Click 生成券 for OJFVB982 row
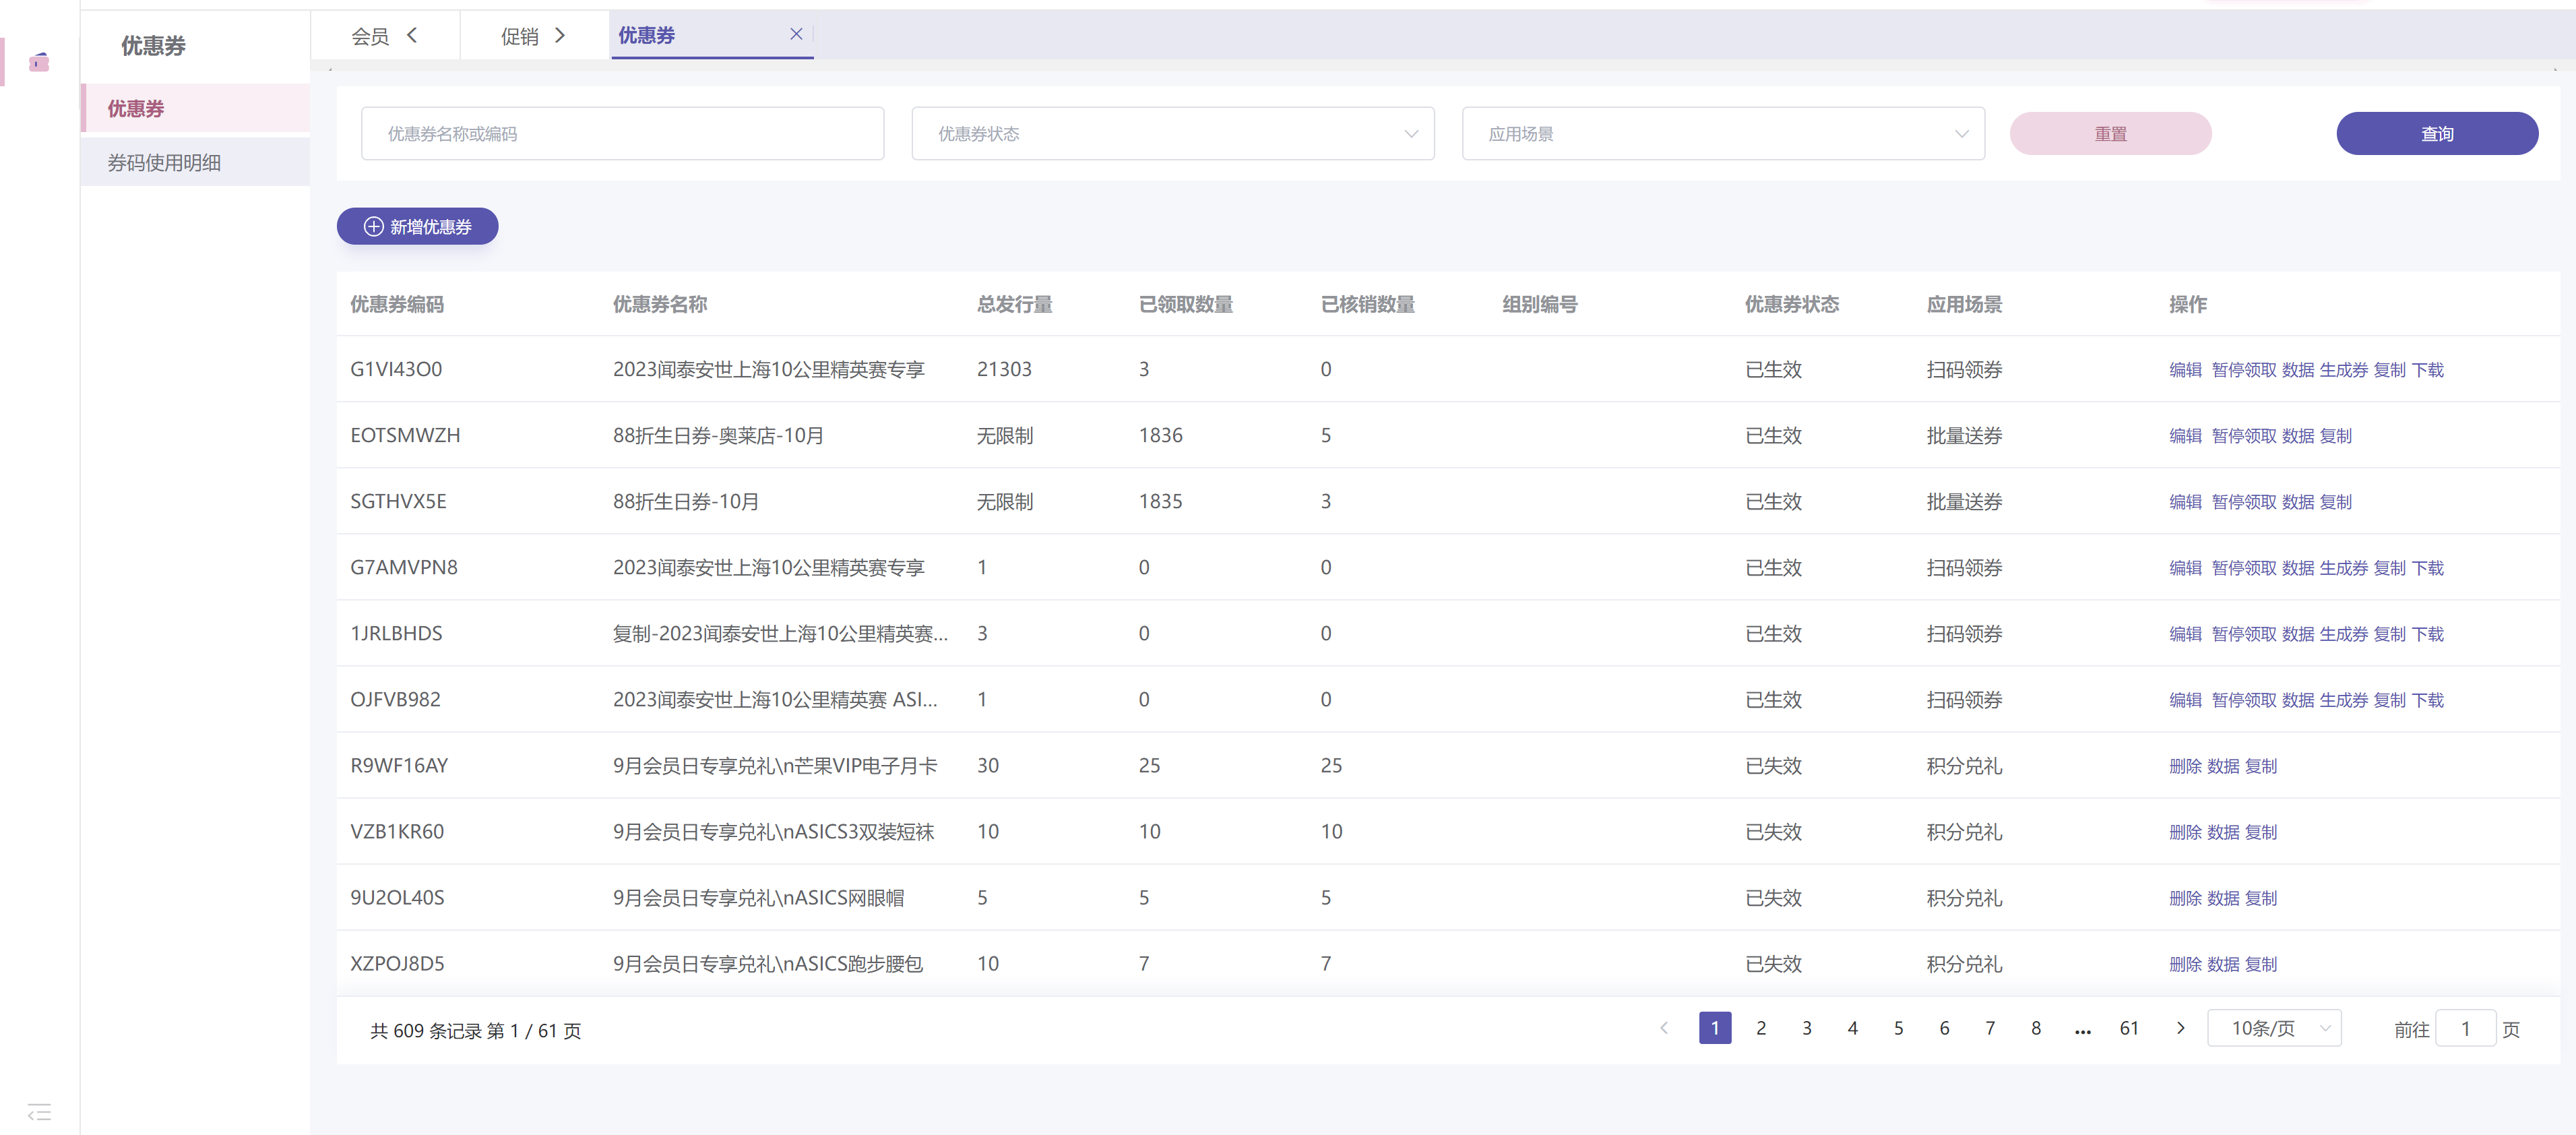Viewport: 2576px width, 1135px height. pyautogui.click(x=2344, y=700)
